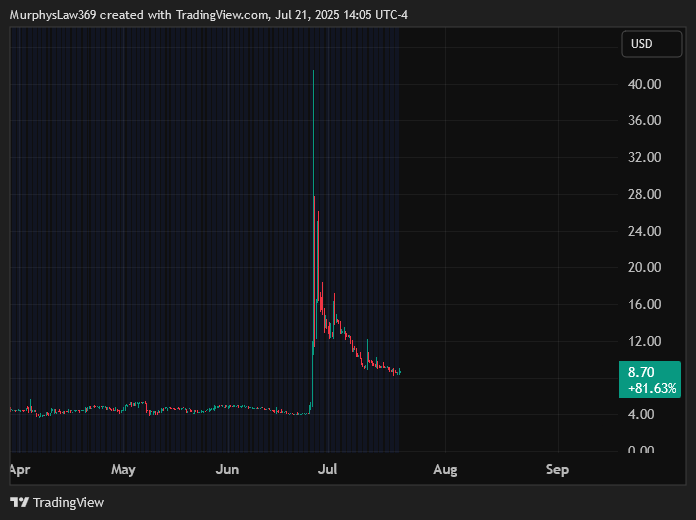Select the 24.00 price axis label
696x520 pixels.
645,231
